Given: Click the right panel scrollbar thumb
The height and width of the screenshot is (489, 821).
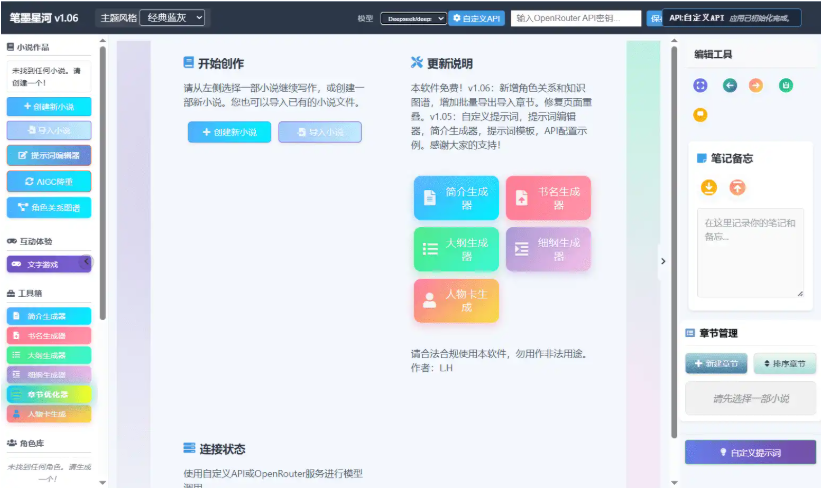Looking at the screenshot, I should tap(674, 241).
